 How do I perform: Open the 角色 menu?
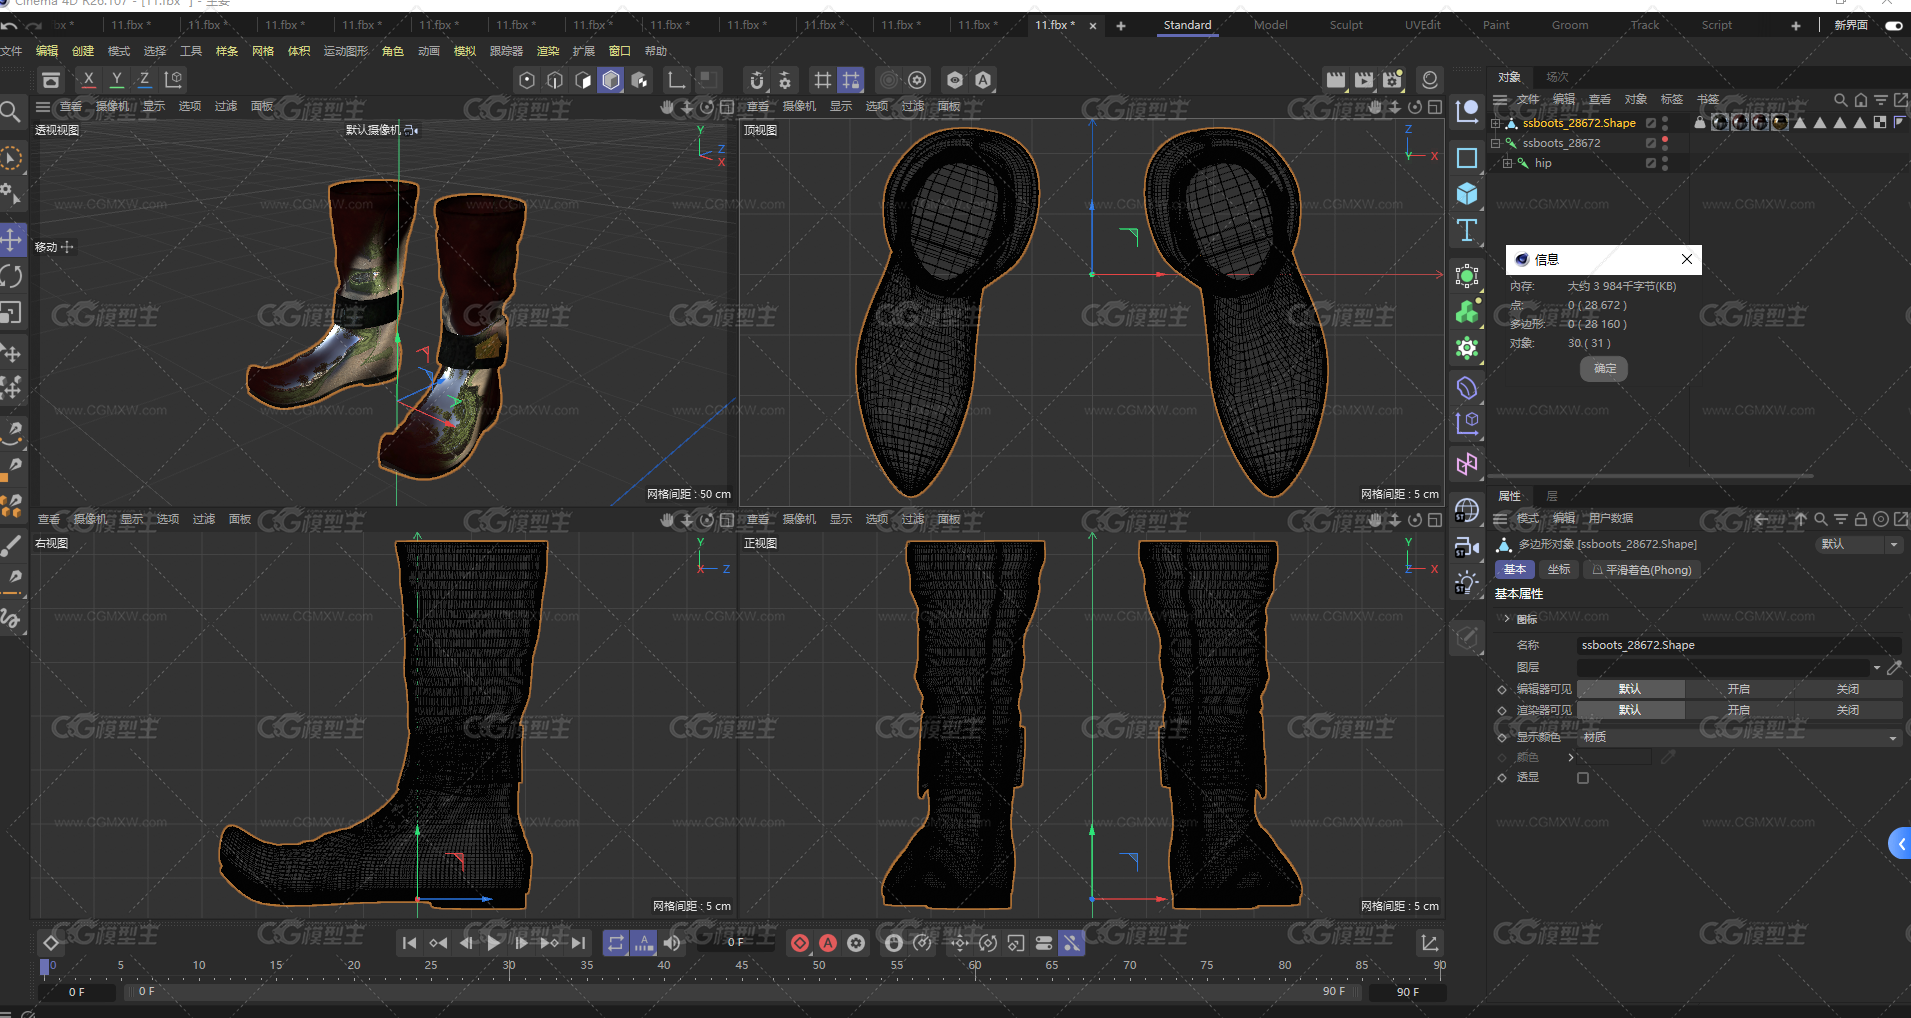[393, 51]
